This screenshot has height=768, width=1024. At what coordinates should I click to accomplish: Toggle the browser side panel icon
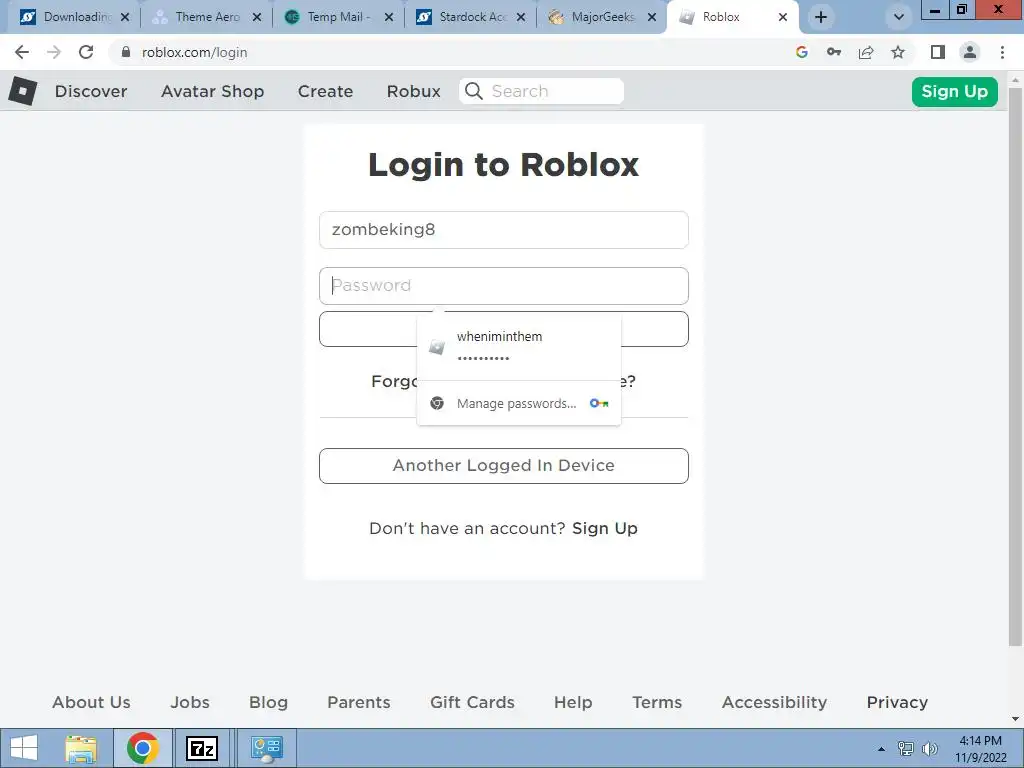point(938,52)
